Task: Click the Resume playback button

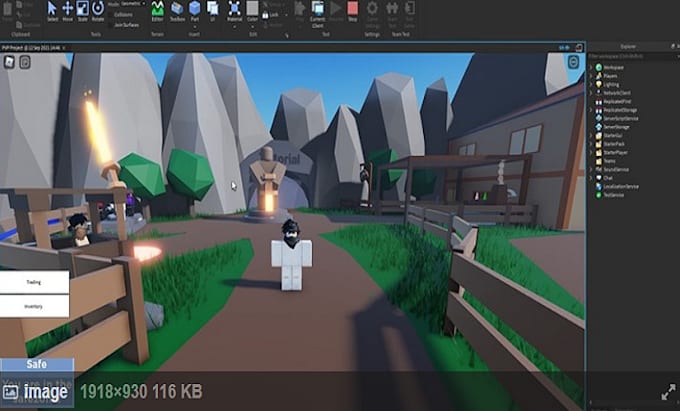Action: [336, 11]
